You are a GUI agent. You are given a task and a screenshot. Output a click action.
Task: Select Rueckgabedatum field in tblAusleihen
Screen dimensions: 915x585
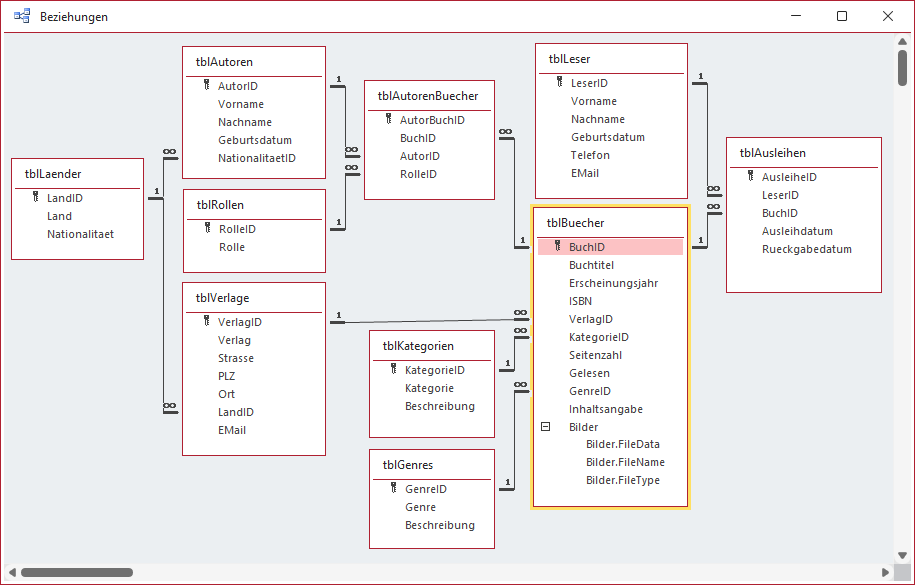click(x=806, y=249)
